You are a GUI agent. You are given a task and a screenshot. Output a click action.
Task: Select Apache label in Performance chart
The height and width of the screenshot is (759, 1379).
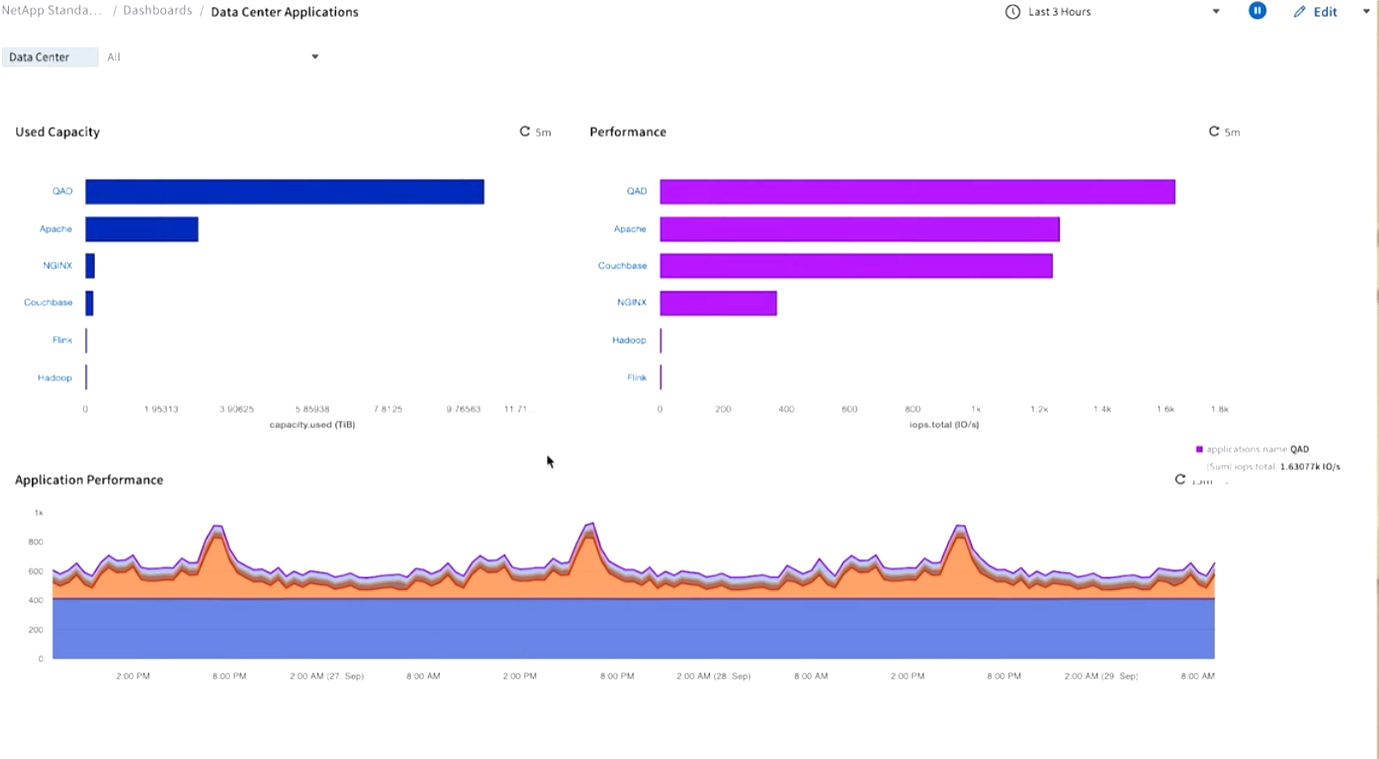[x=630, y=229]
